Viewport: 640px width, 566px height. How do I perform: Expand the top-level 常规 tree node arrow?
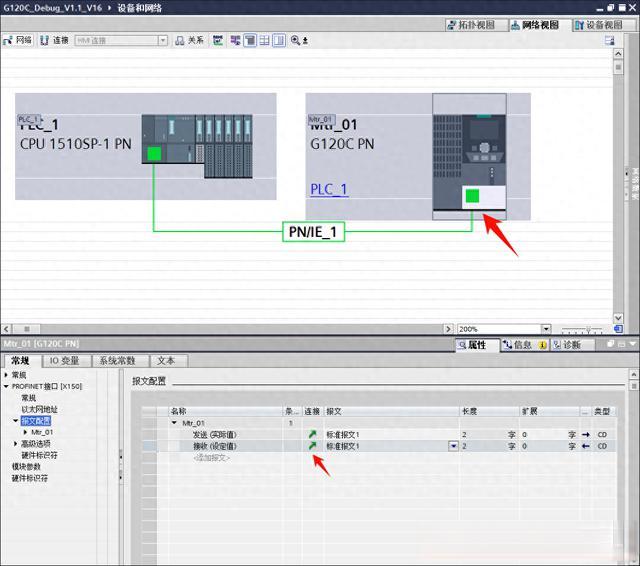[6, 375]
